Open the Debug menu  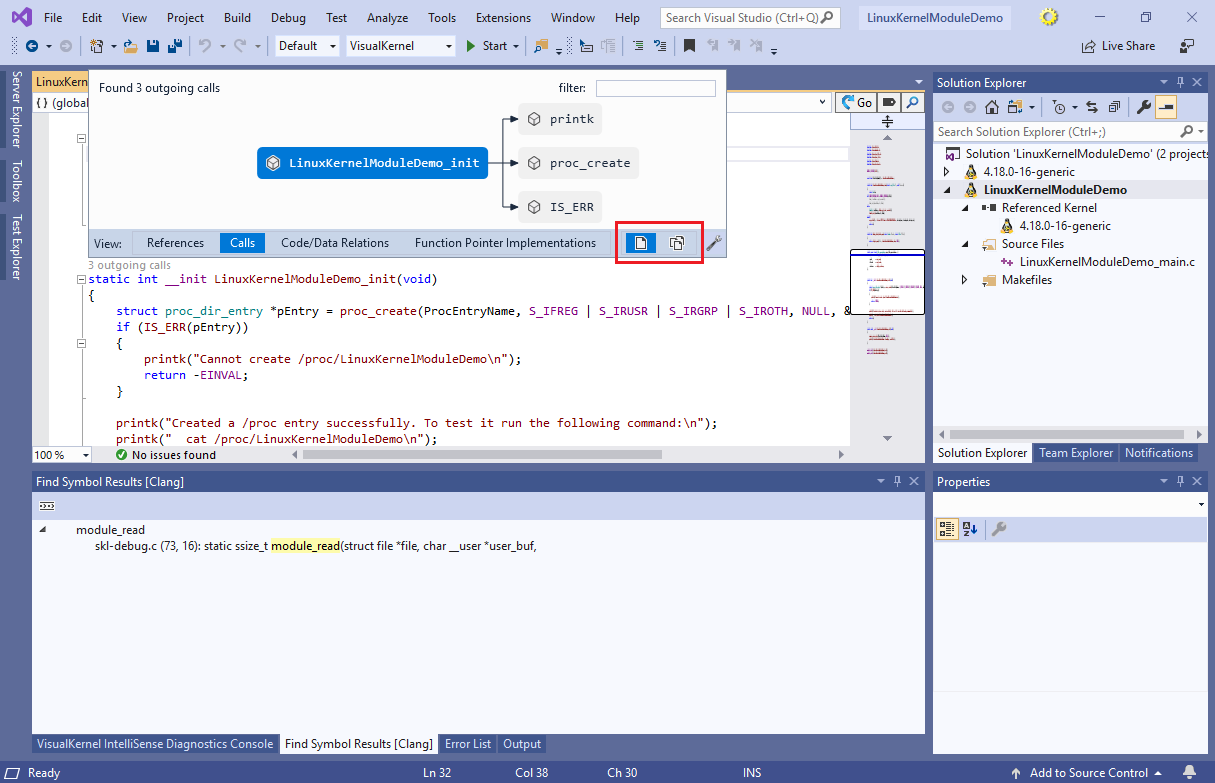(x=288, y=18)
